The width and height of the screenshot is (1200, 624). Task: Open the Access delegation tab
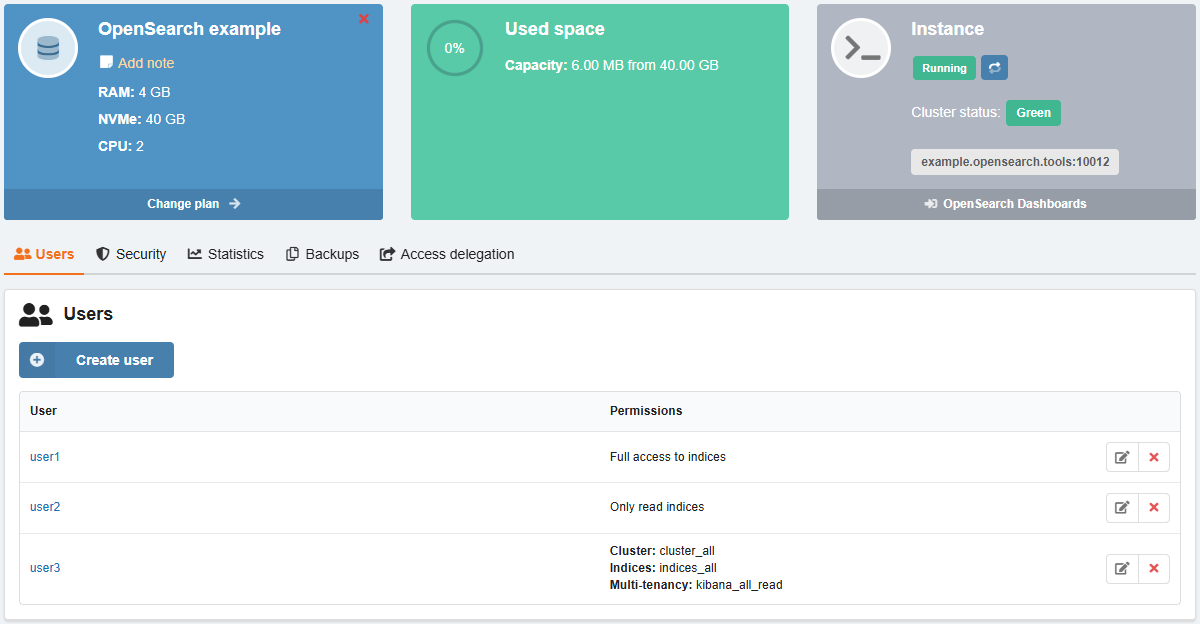click(447, 254)
